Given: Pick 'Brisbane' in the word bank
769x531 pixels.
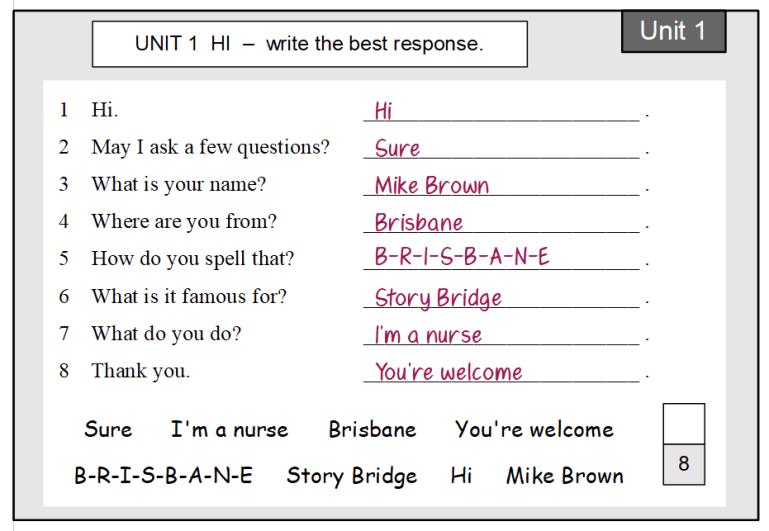Looking at the screenshot, I should pyautogui.click(x=372, y=430).
